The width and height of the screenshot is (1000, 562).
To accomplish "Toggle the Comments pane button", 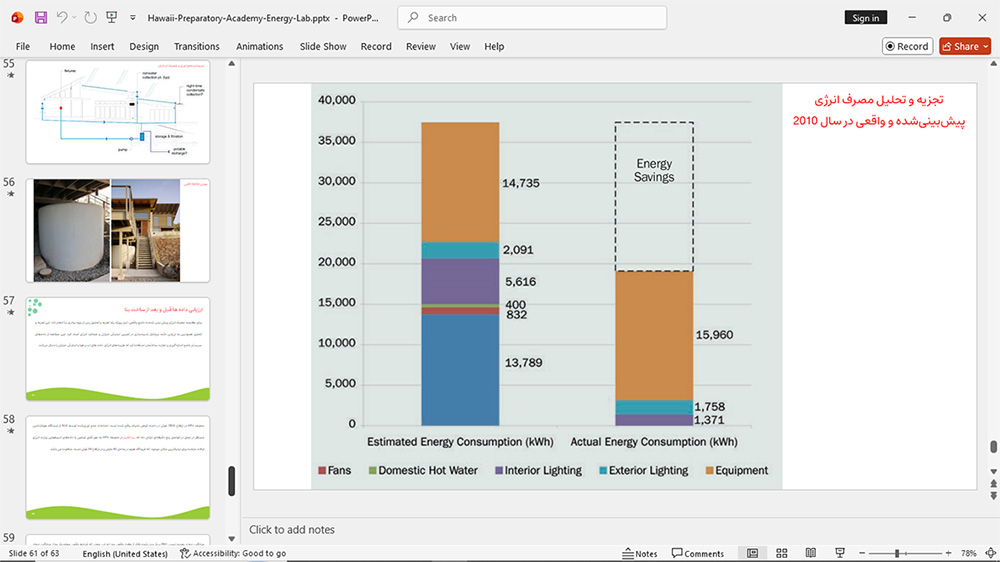I will pos(698,553).
